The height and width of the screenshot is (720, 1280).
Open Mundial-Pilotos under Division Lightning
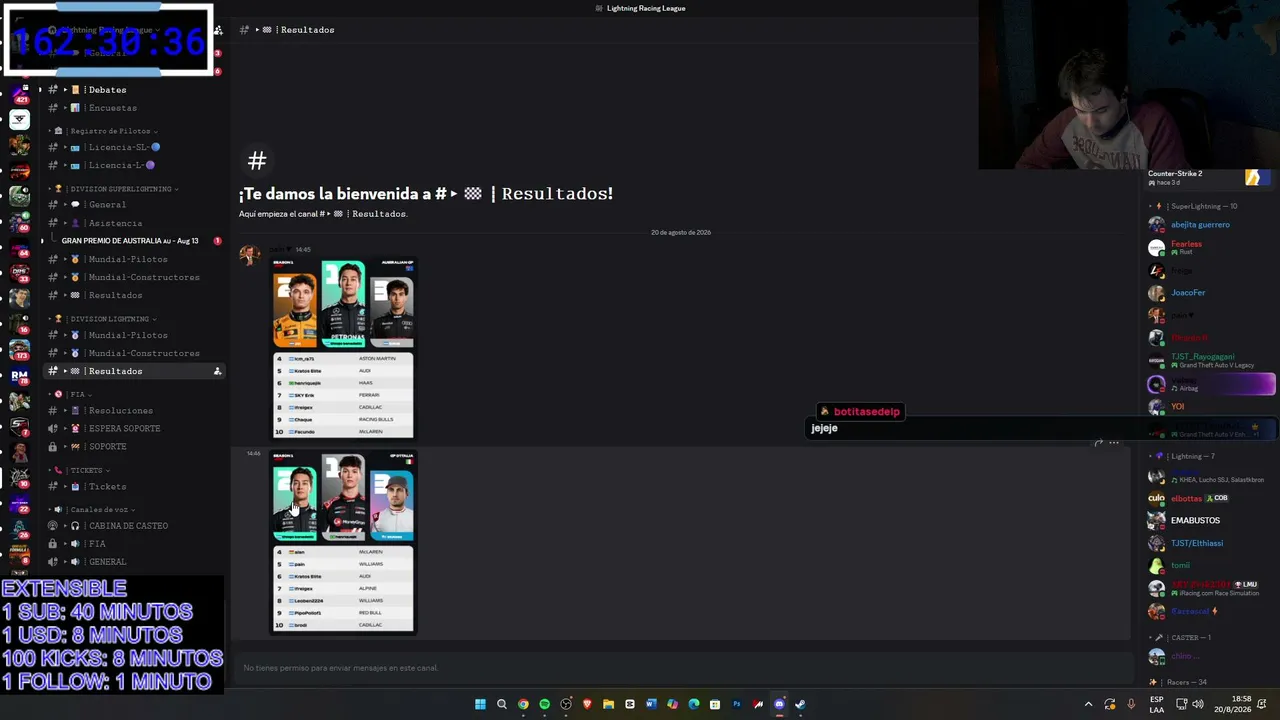coord(133,335)
